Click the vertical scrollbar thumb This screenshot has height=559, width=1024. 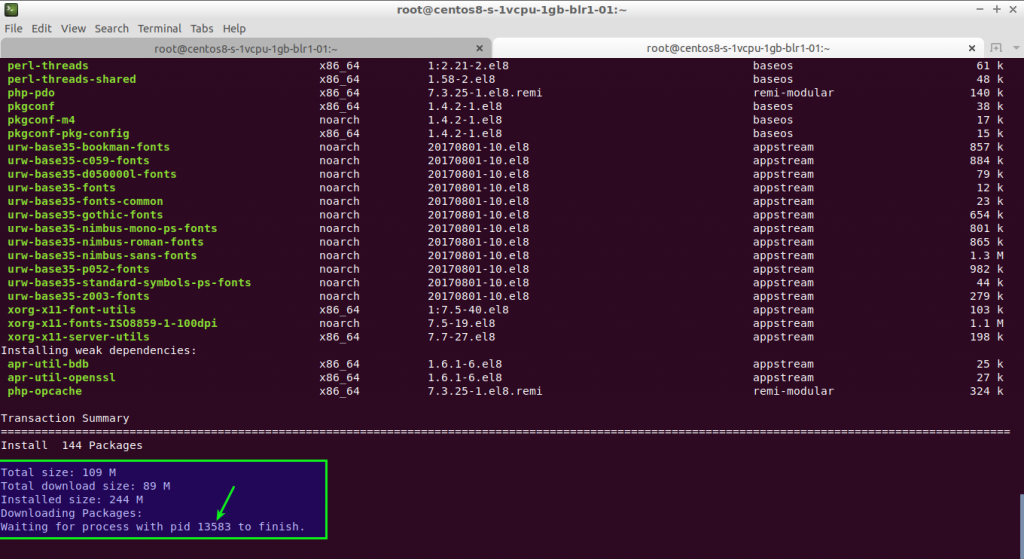(x=1019, y=525)
